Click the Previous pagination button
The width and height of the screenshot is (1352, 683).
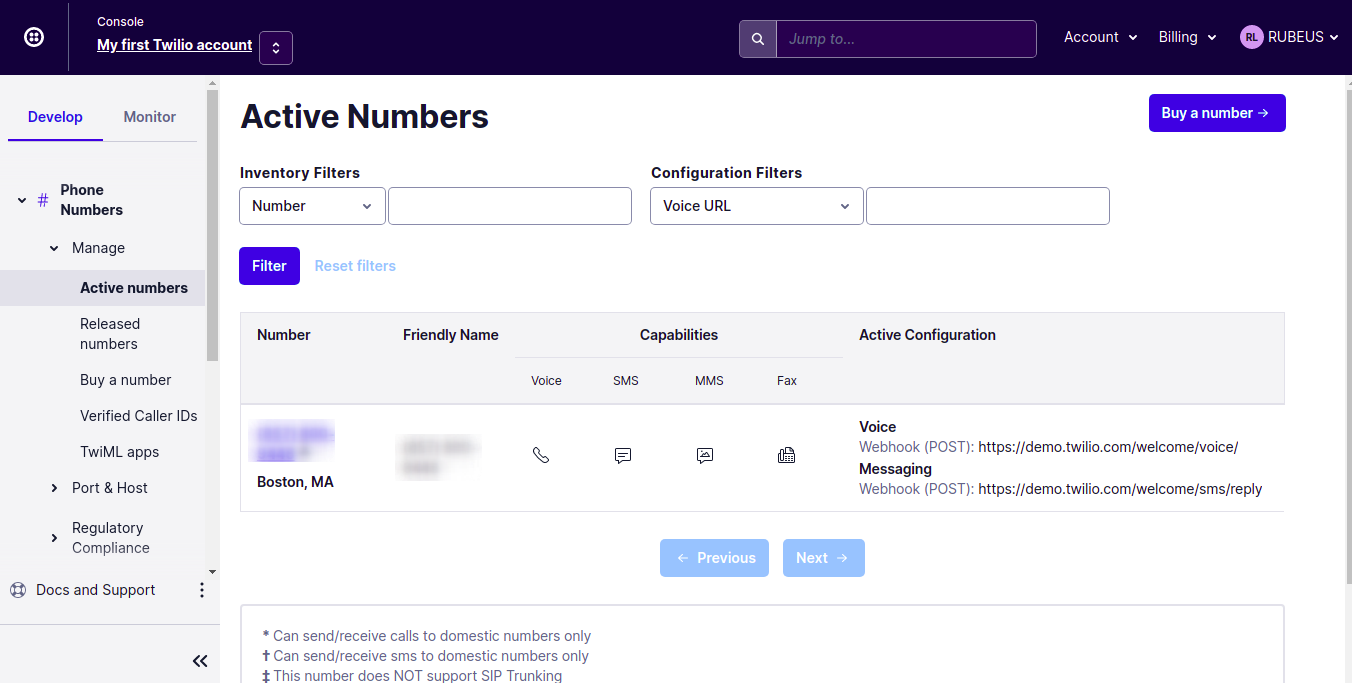pos(714,558)
